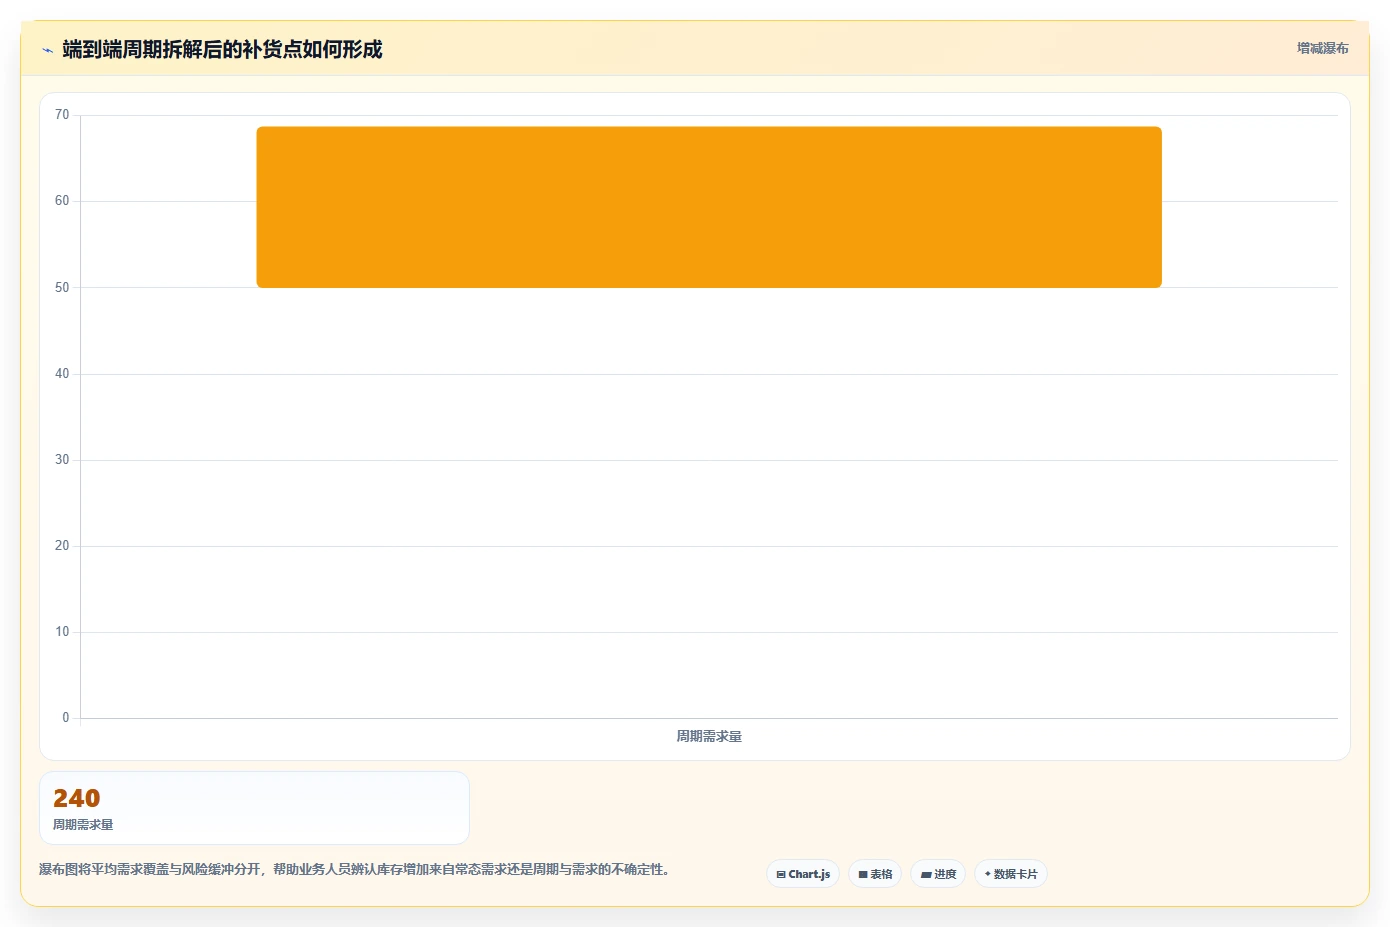Click the y-axis tick label 50
The height and width of the screenshot is (927, 1390).
pyautogui.click(x=62, y=288)
